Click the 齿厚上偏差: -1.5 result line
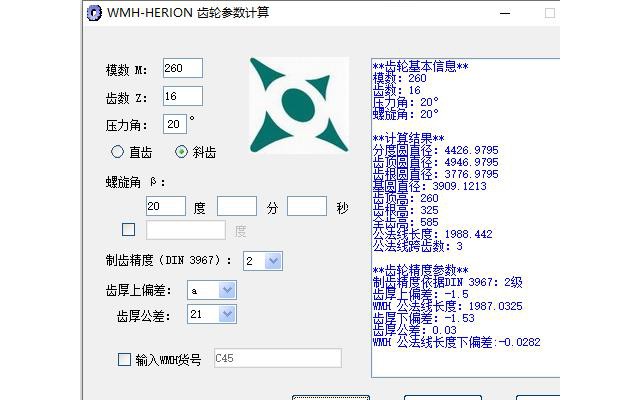640x400 pixels. [420, 294]
